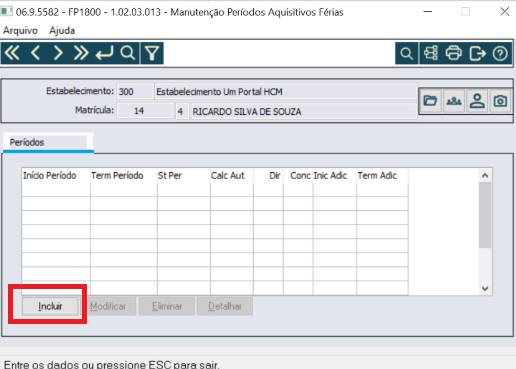
Task: Click the Inic Adic column header
Action: pos(335,175)
